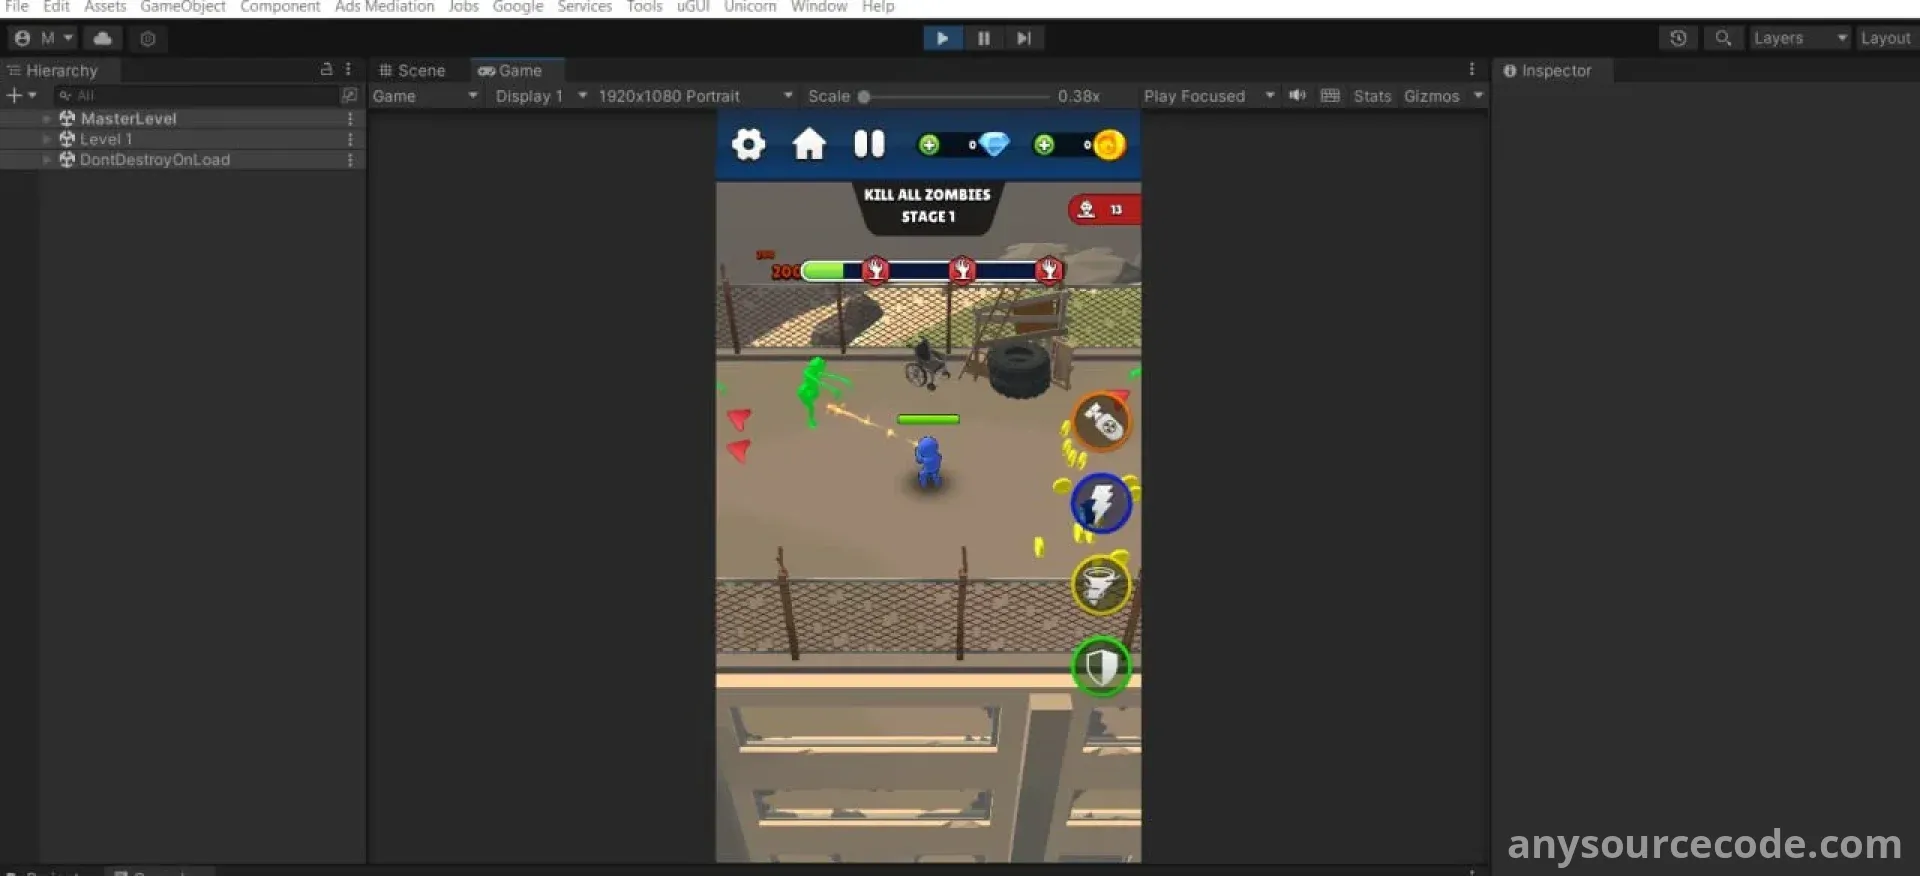The width and height of the screenshot is (1920, 876).
Task: Toggle Mute Audio in the Game view
Action: [x=1297, y=96]
